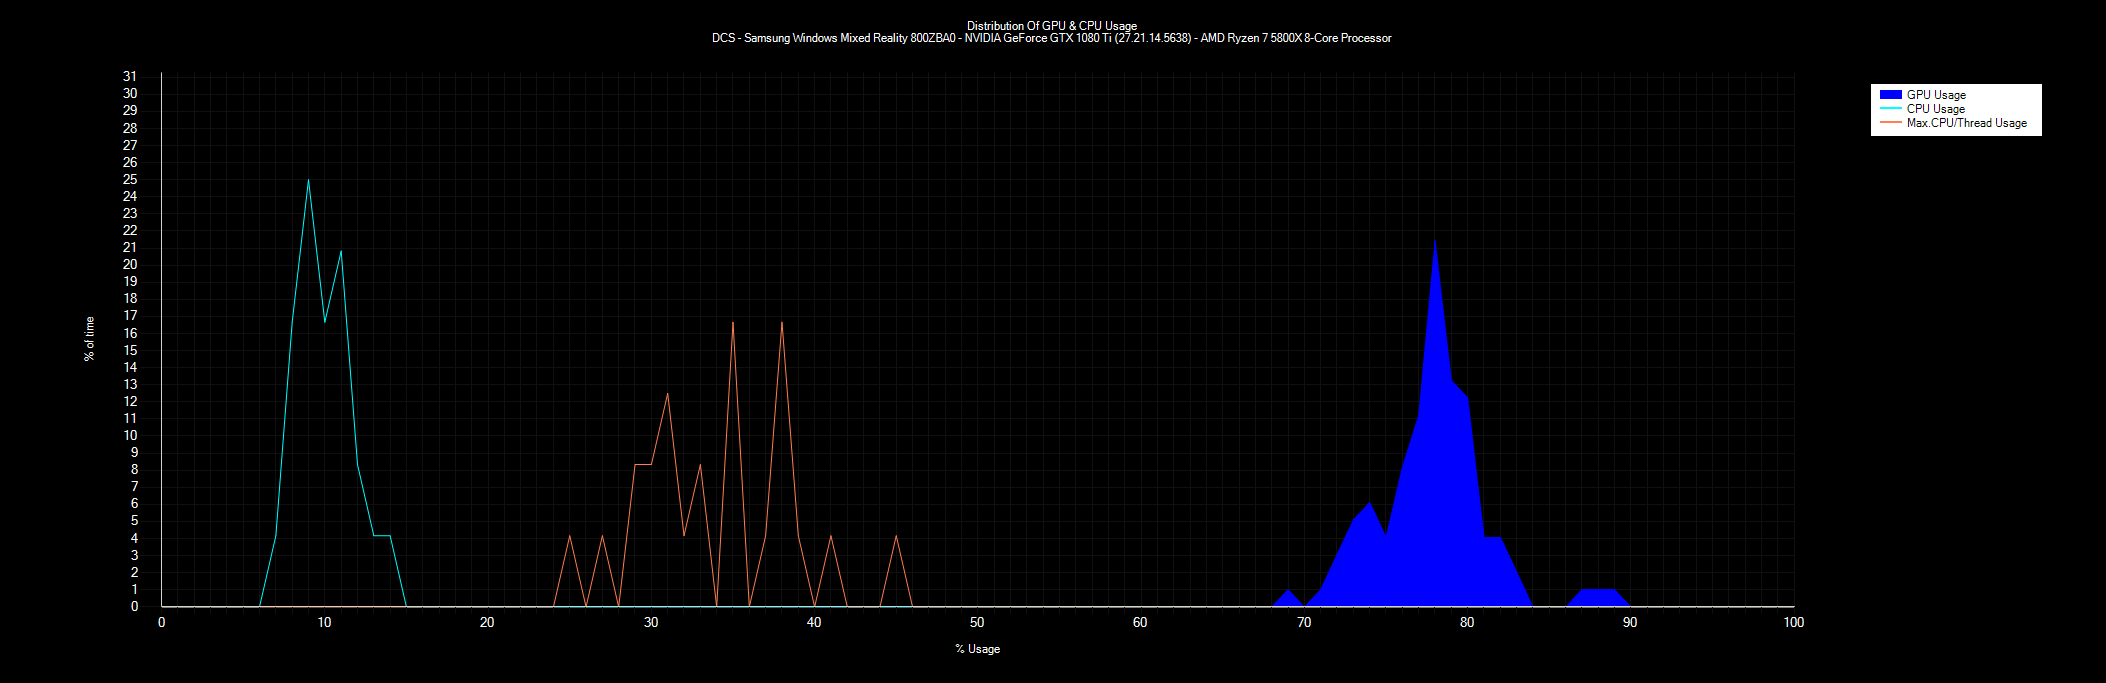
Task: Click the x-axis tick label 0
Action: pos(161,622)
